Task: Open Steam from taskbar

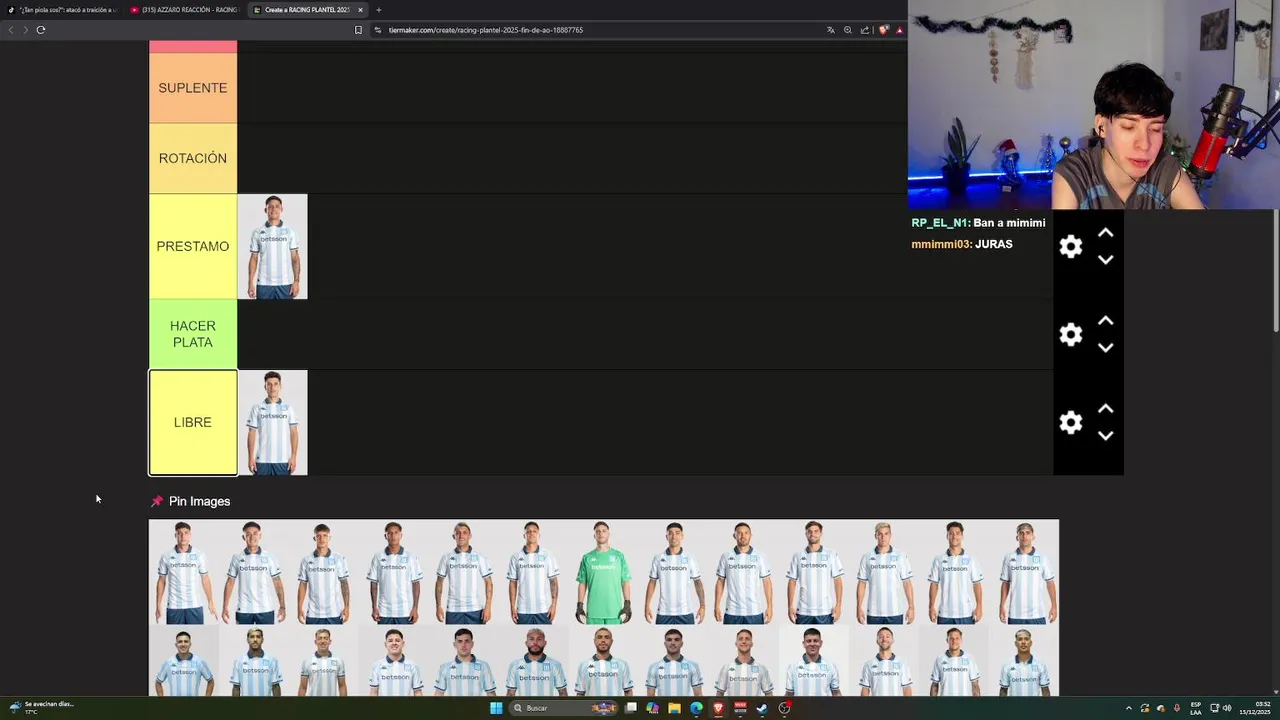Action: 762,708
